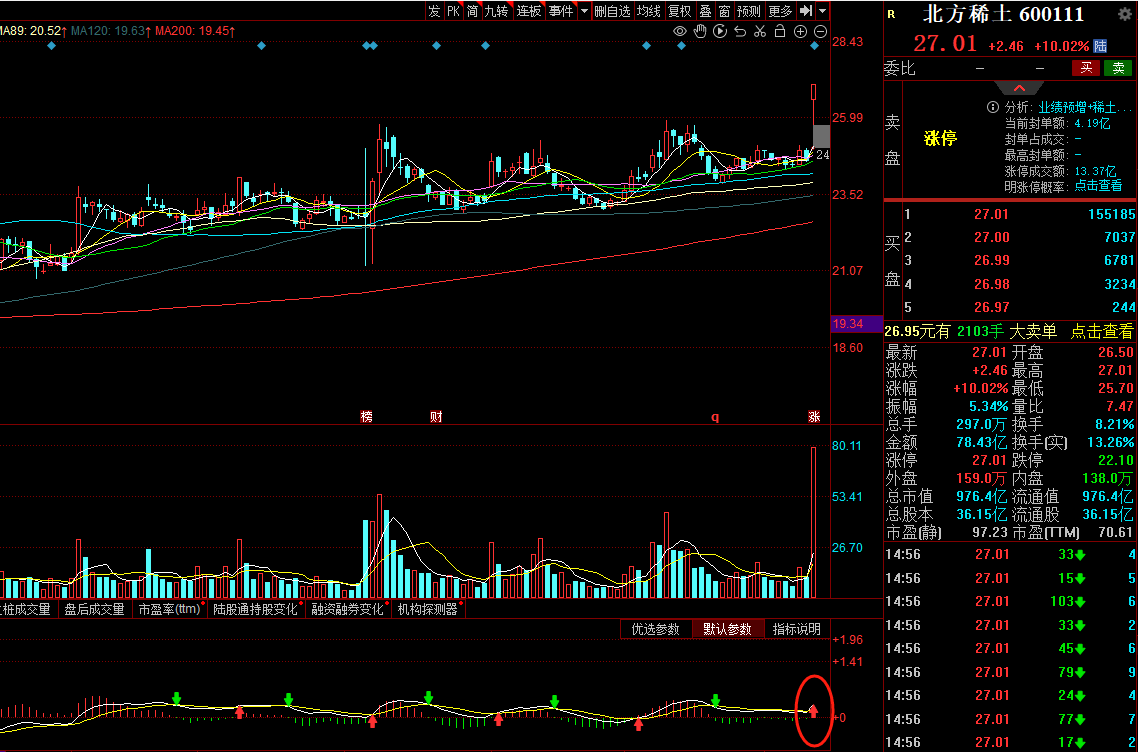Toggle 均线 moving averages
The width and height of the screenshot is (1138, 752).
649,11
